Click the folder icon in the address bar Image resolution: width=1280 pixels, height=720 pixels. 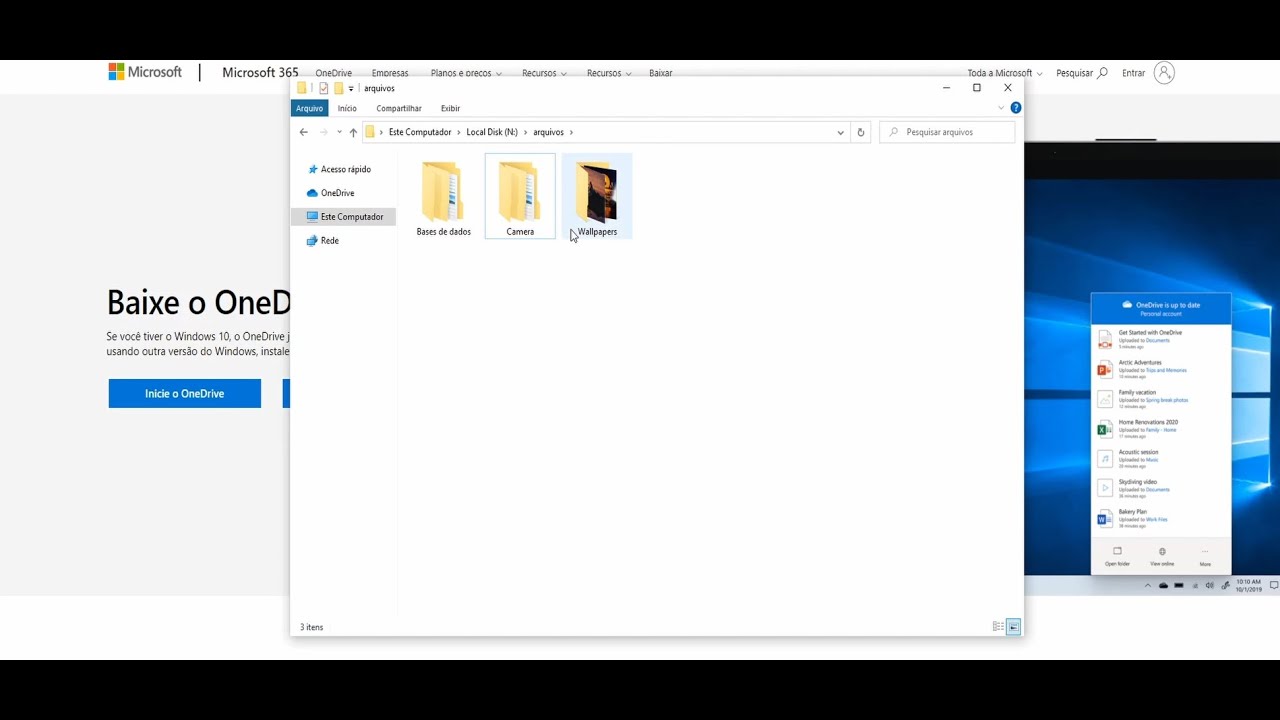[370, 132]
